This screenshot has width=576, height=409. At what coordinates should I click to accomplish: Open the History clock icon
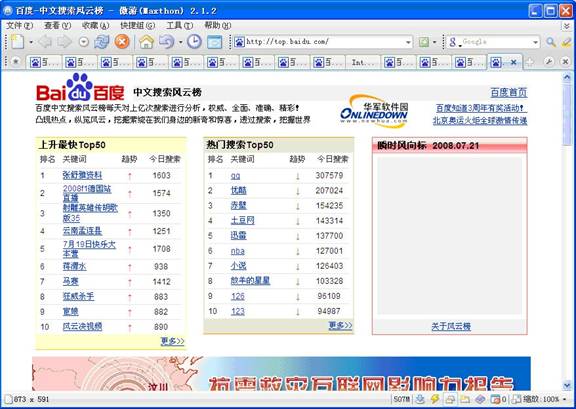[x=194, y=42]
